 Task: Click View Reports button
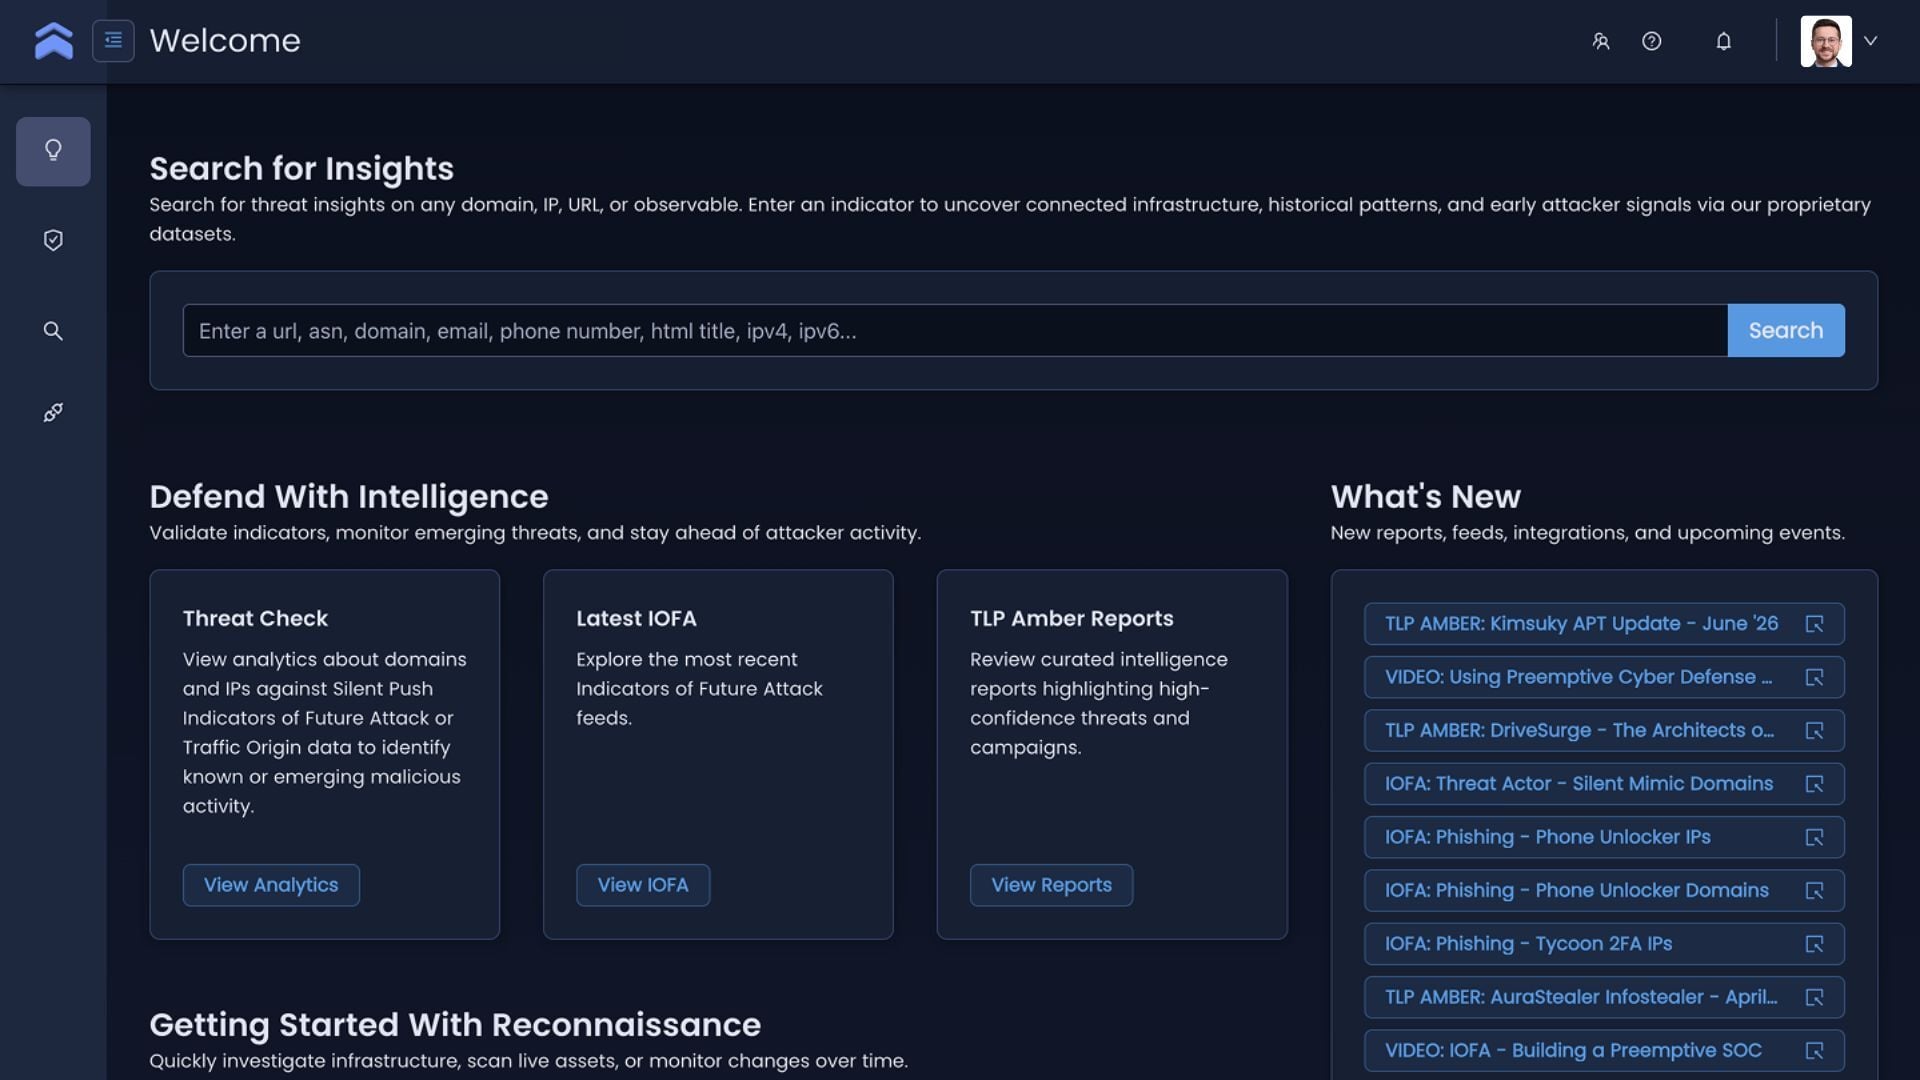(x=1051, y=885)
